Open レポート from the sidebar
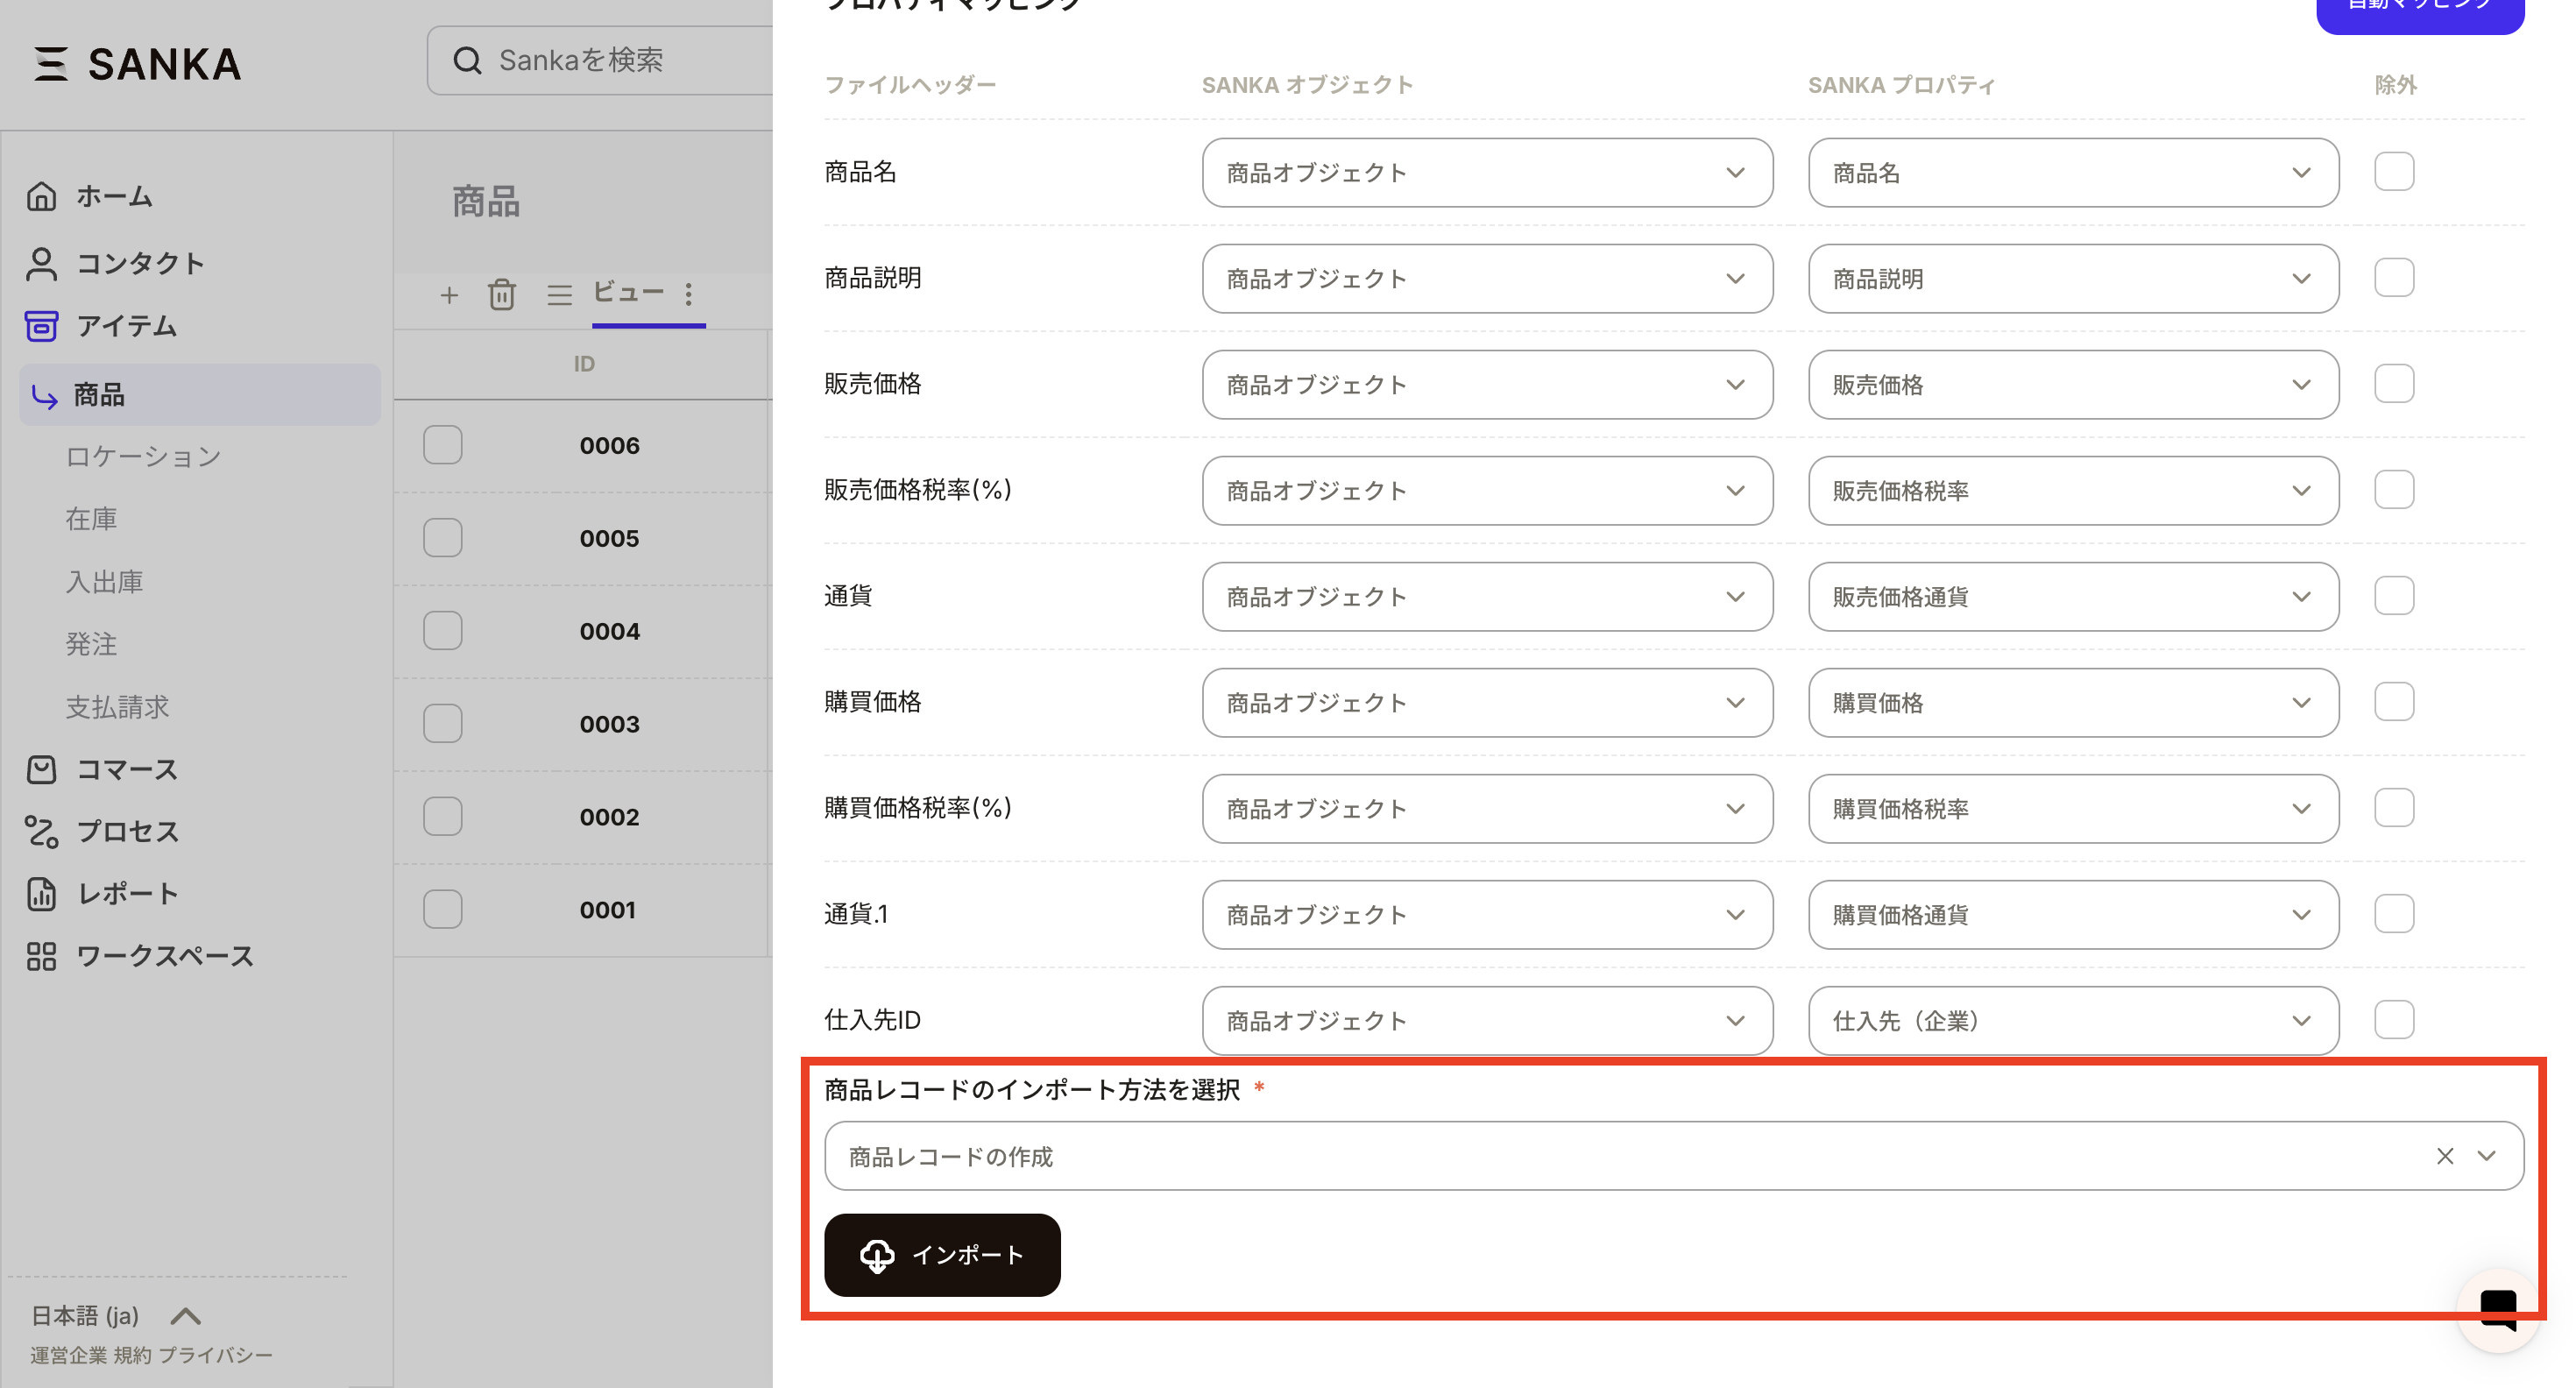 (127, 894)
